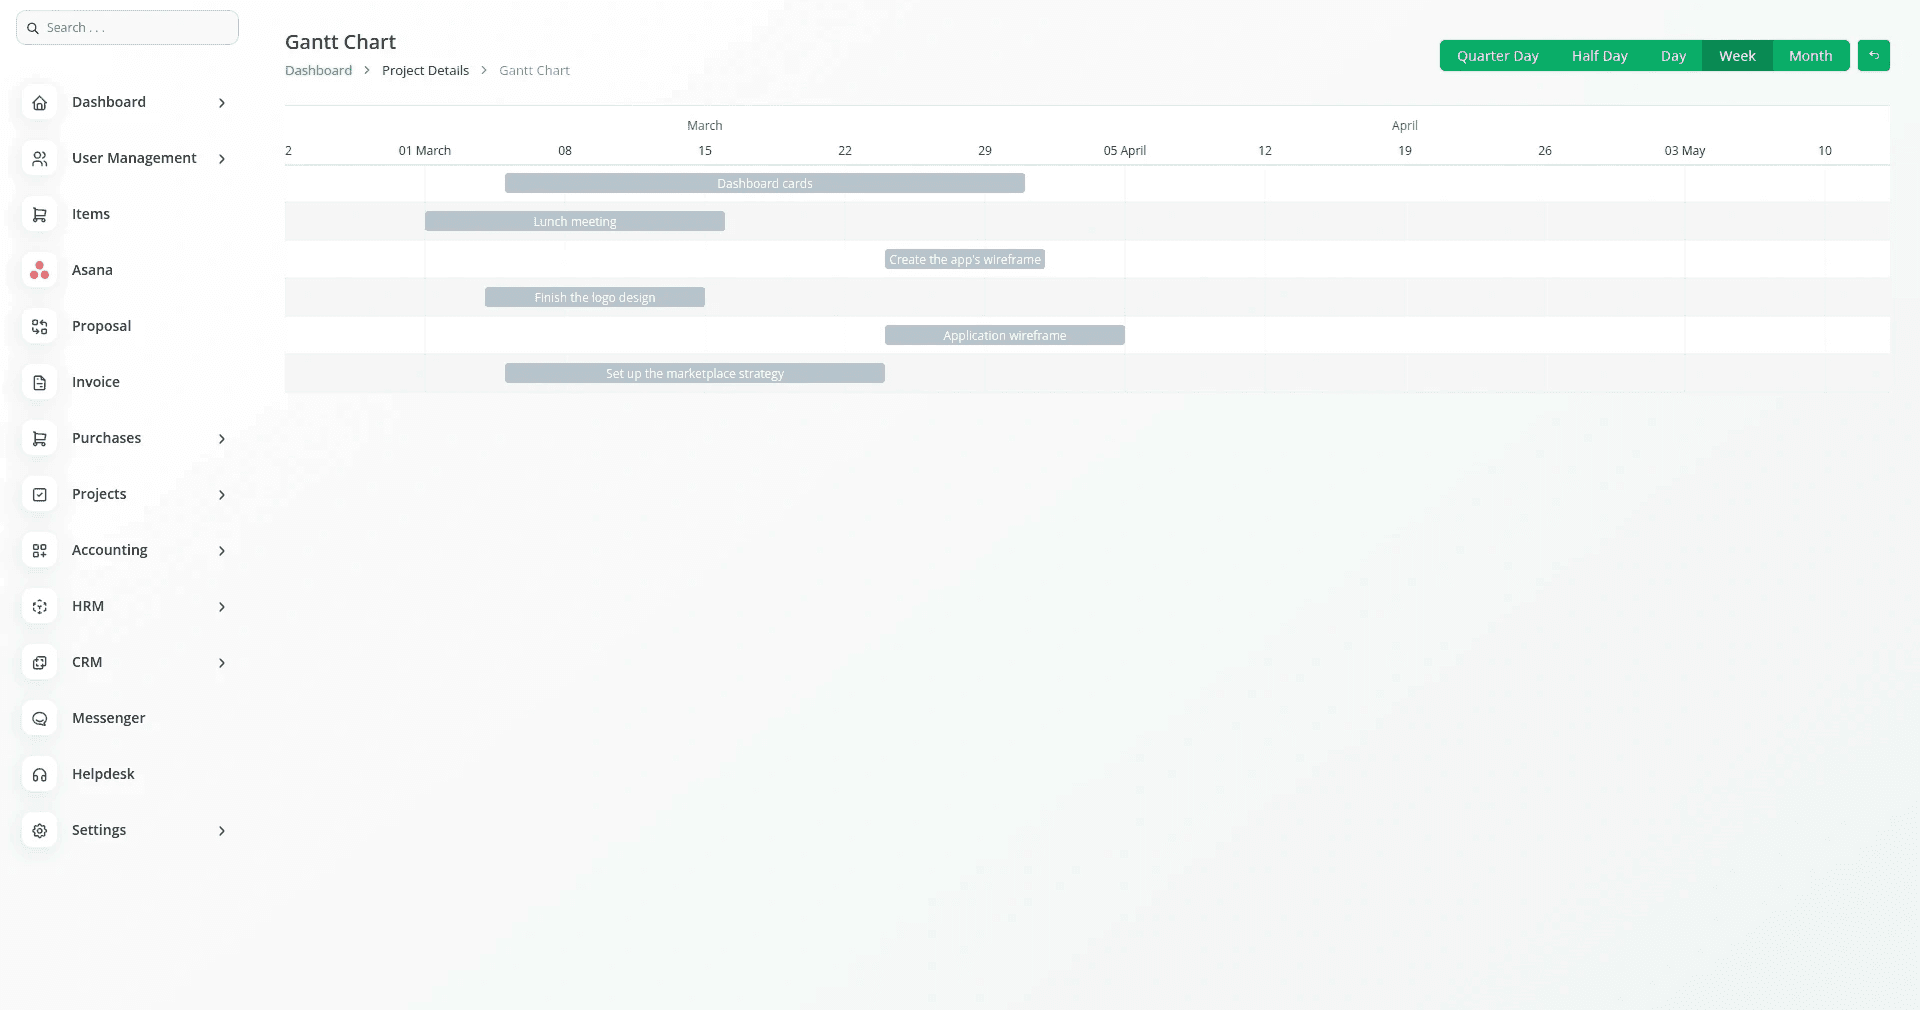Switch to Half Day view
1920x1010 pixels.
pyautogui.click(x=1599, y=56)
